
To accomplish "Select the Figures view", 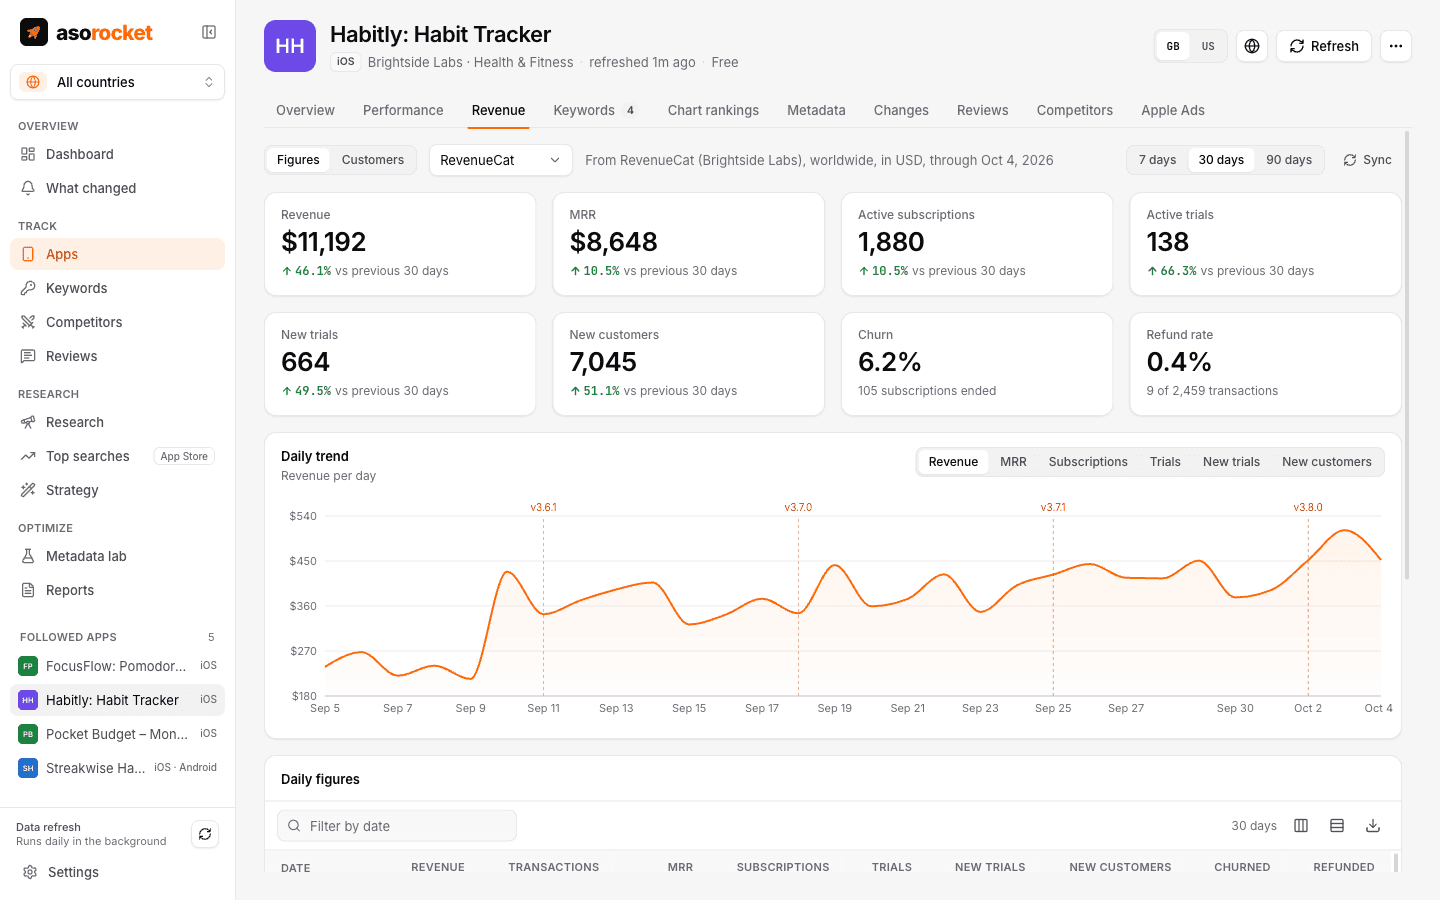I will [x=298, y=160].
